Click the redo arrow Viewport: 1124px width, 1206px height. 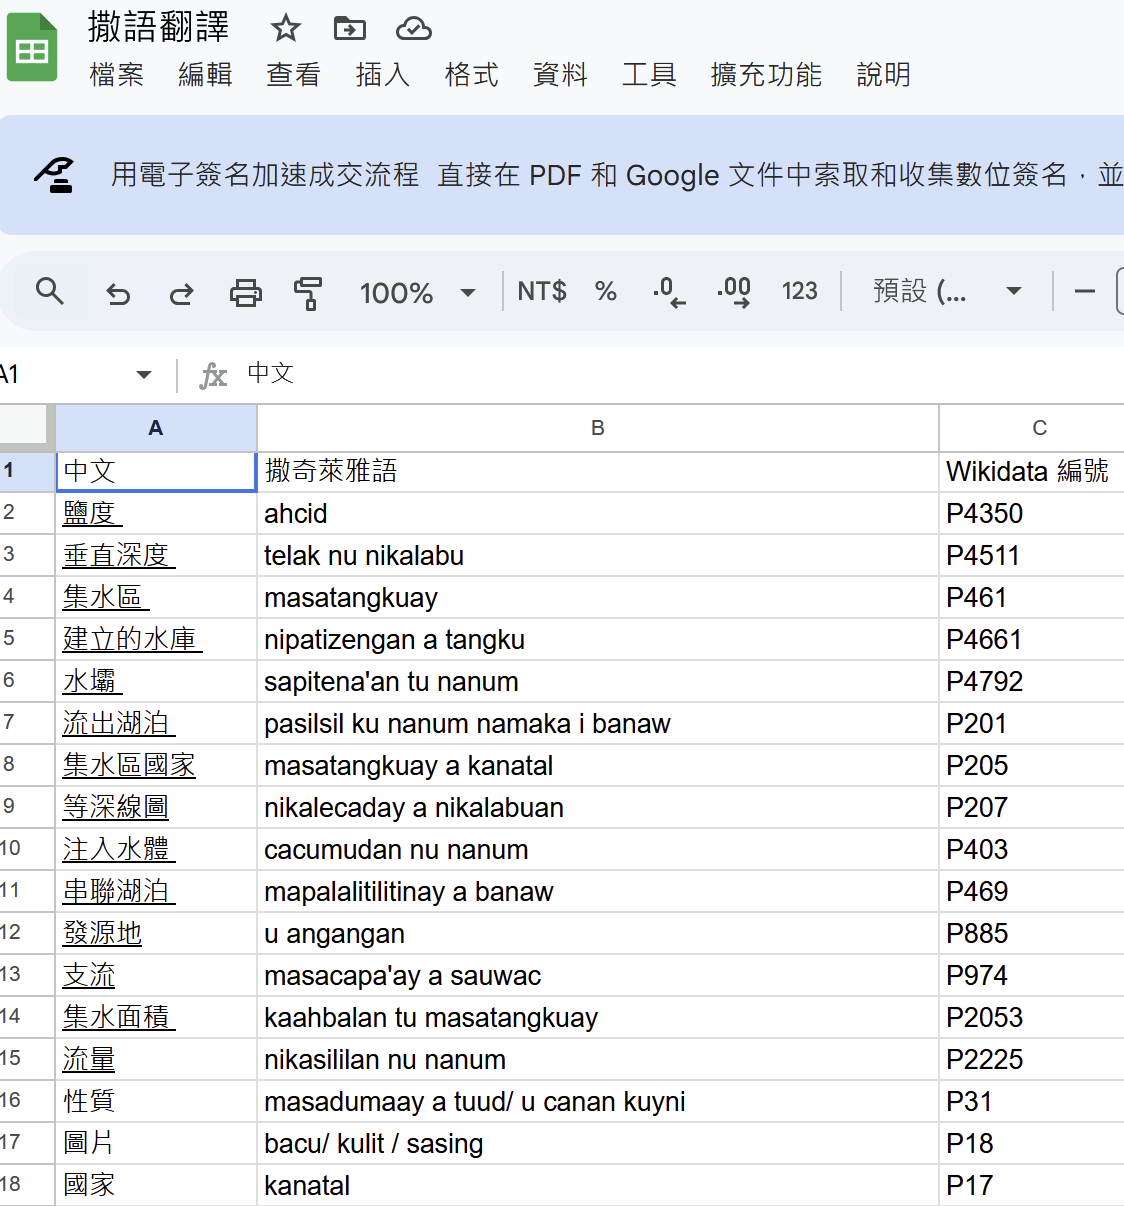tap(182, 293)
